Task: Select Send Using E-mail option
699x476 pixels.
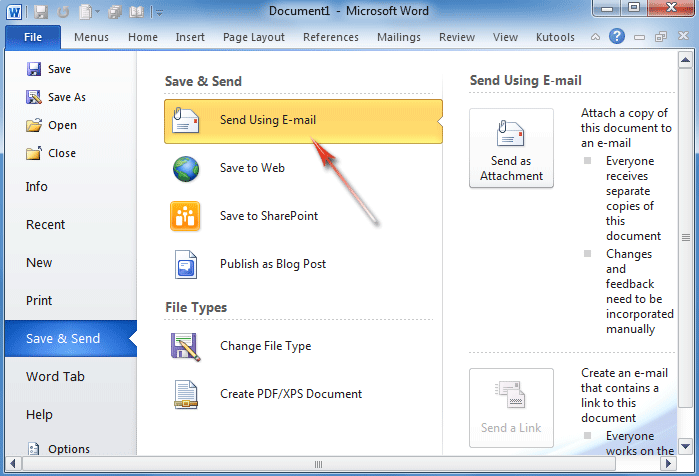Action: point(303,121)
